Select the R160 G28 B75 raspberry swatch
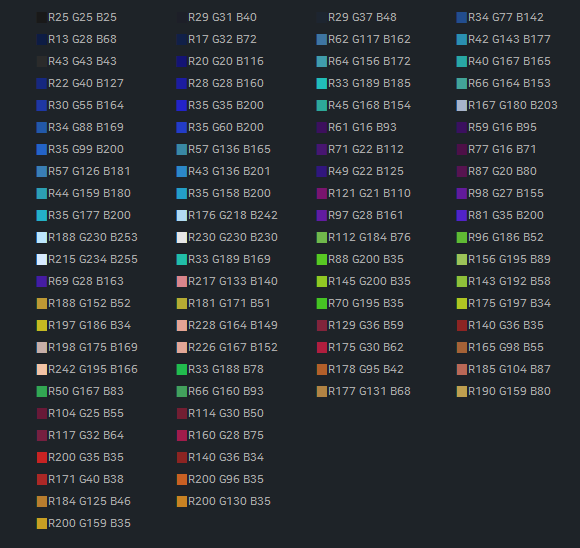580x548 pixels. pyautogui.click(x=182, y=436)
